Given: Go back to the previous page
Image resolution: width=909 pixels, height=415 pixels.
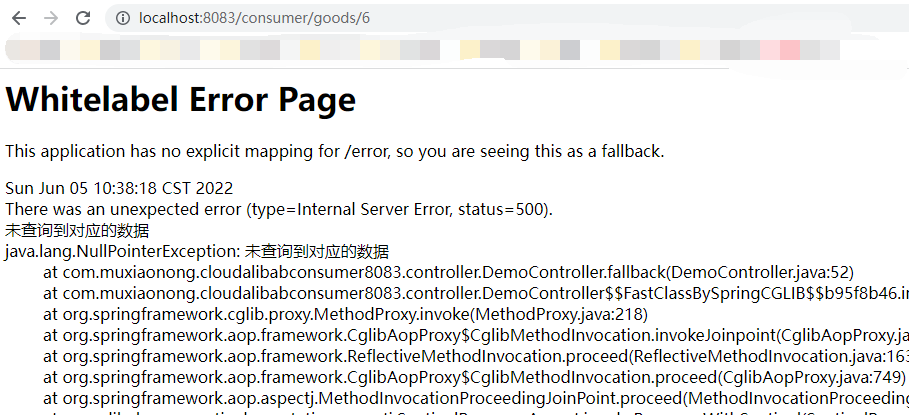Looking at the screenshot, I should tap(19, 18).
